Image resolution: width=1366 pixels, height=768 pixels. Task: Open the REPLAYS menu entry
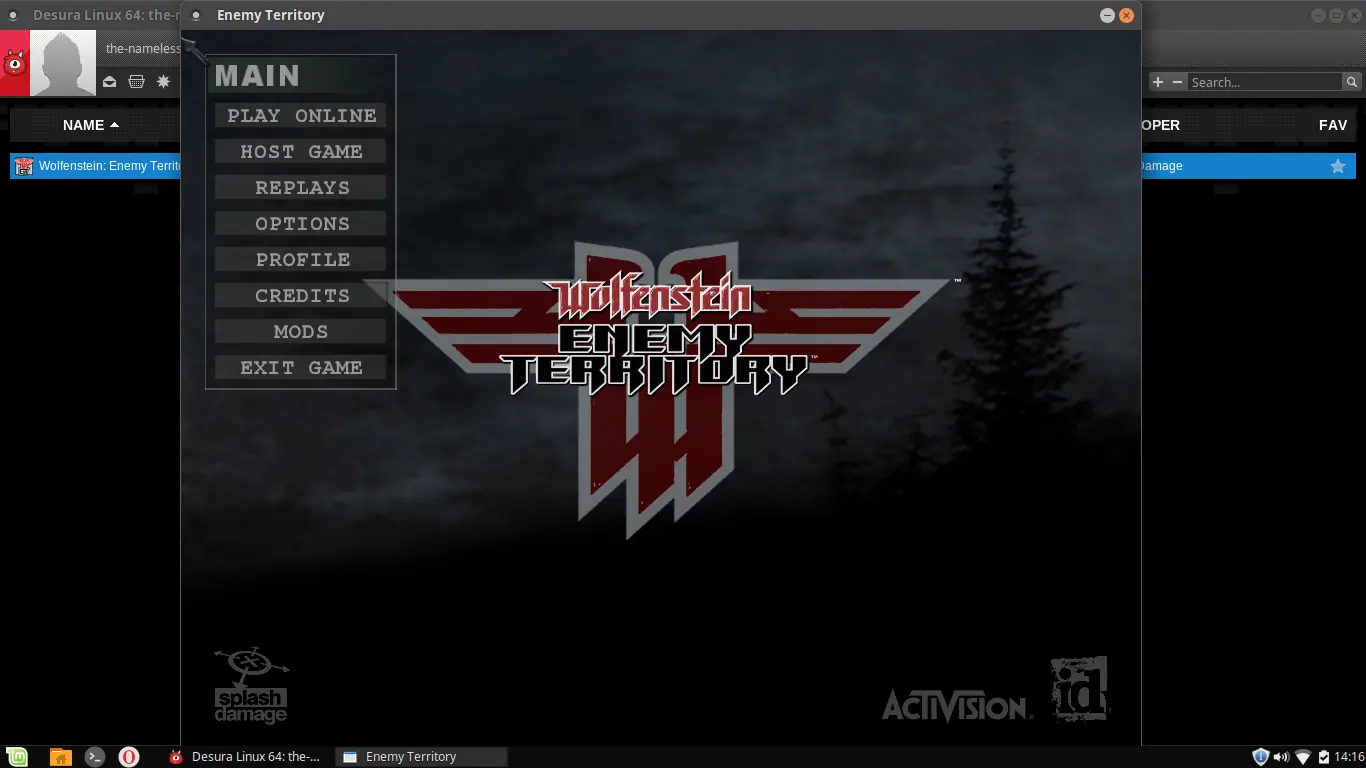tap(301, 188)
